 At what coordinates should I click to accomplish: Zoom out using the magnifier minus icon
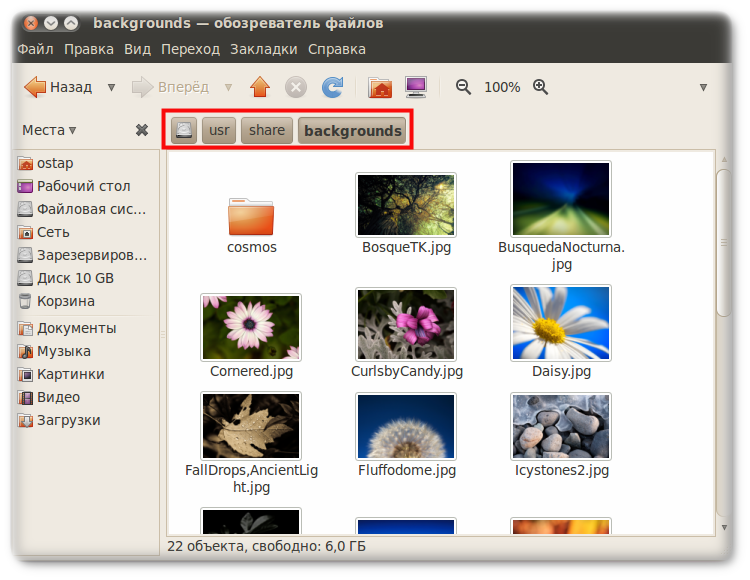point(463,87)
